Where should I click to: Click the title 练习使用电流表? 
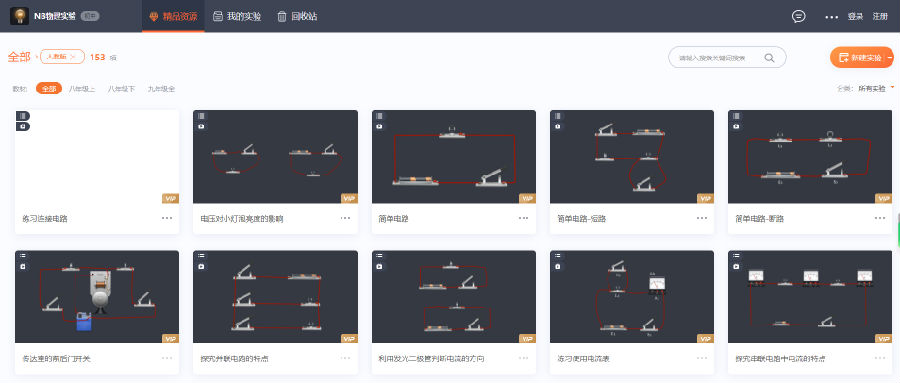click(583, 359)
